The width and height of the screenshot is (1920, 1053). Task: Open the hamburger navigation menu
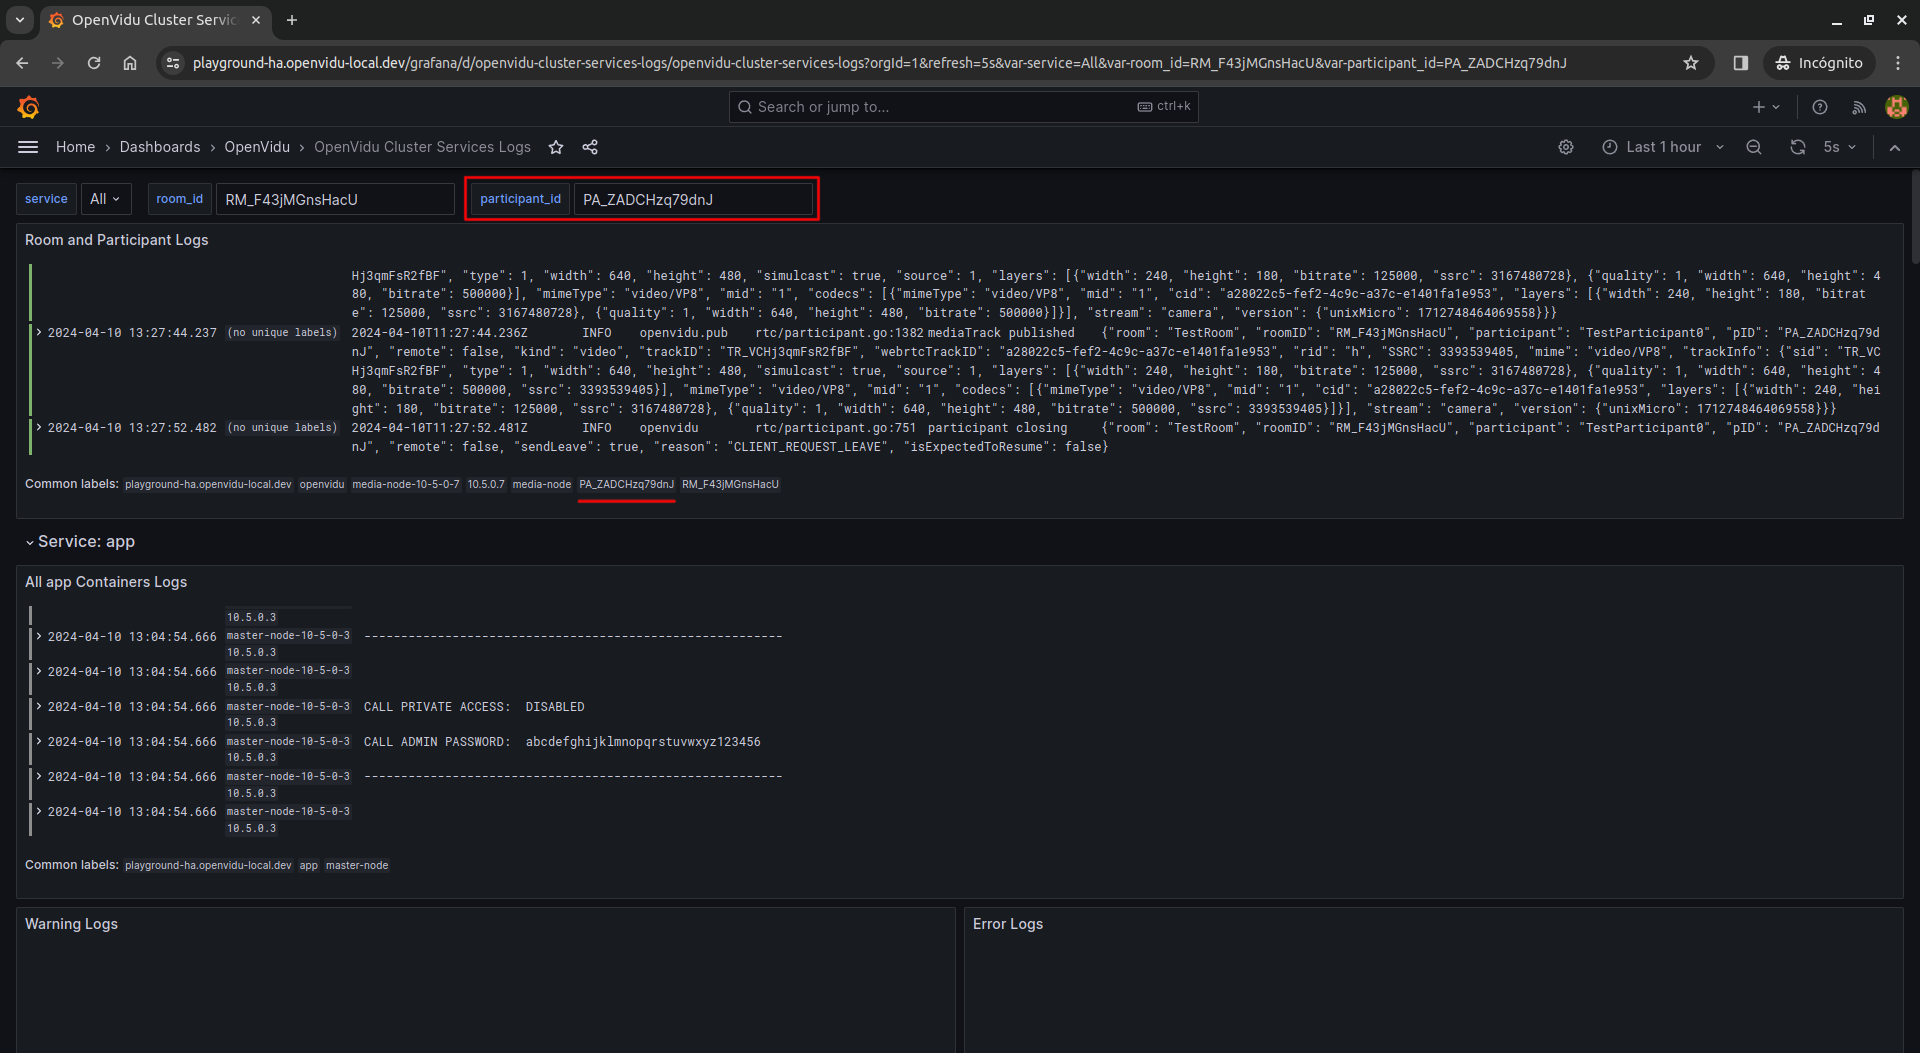point(28,147)
